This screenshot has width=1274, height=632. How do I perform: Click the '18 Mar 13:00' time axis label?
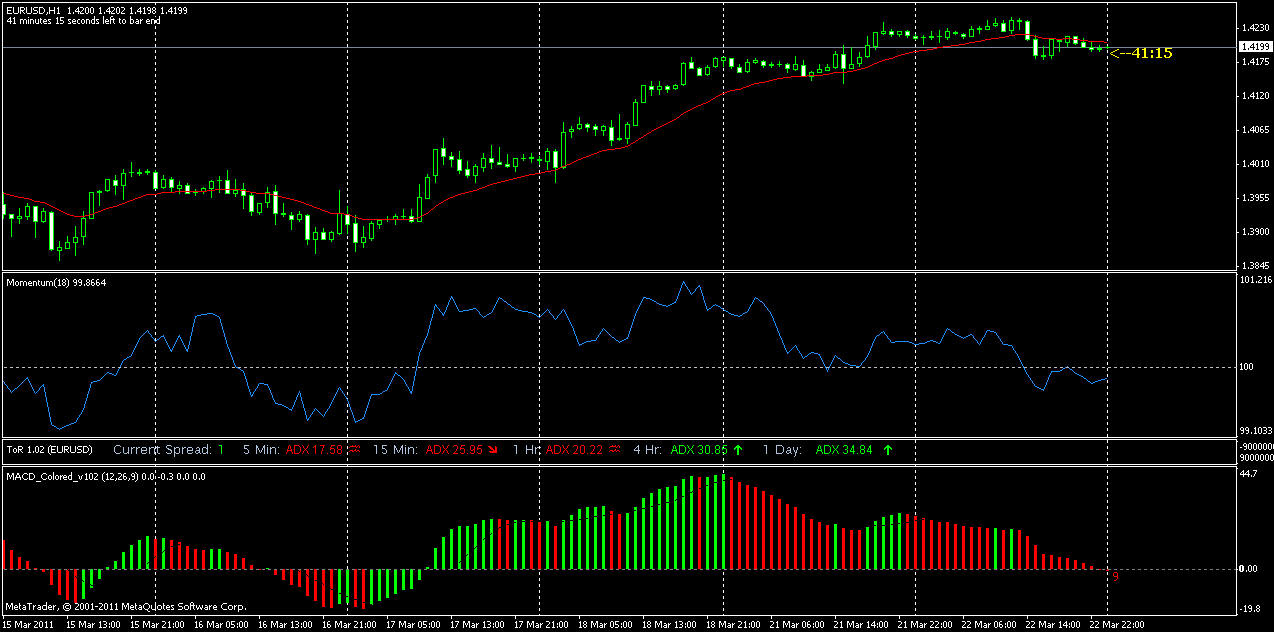pyautogui.click(x=669, y=625)
